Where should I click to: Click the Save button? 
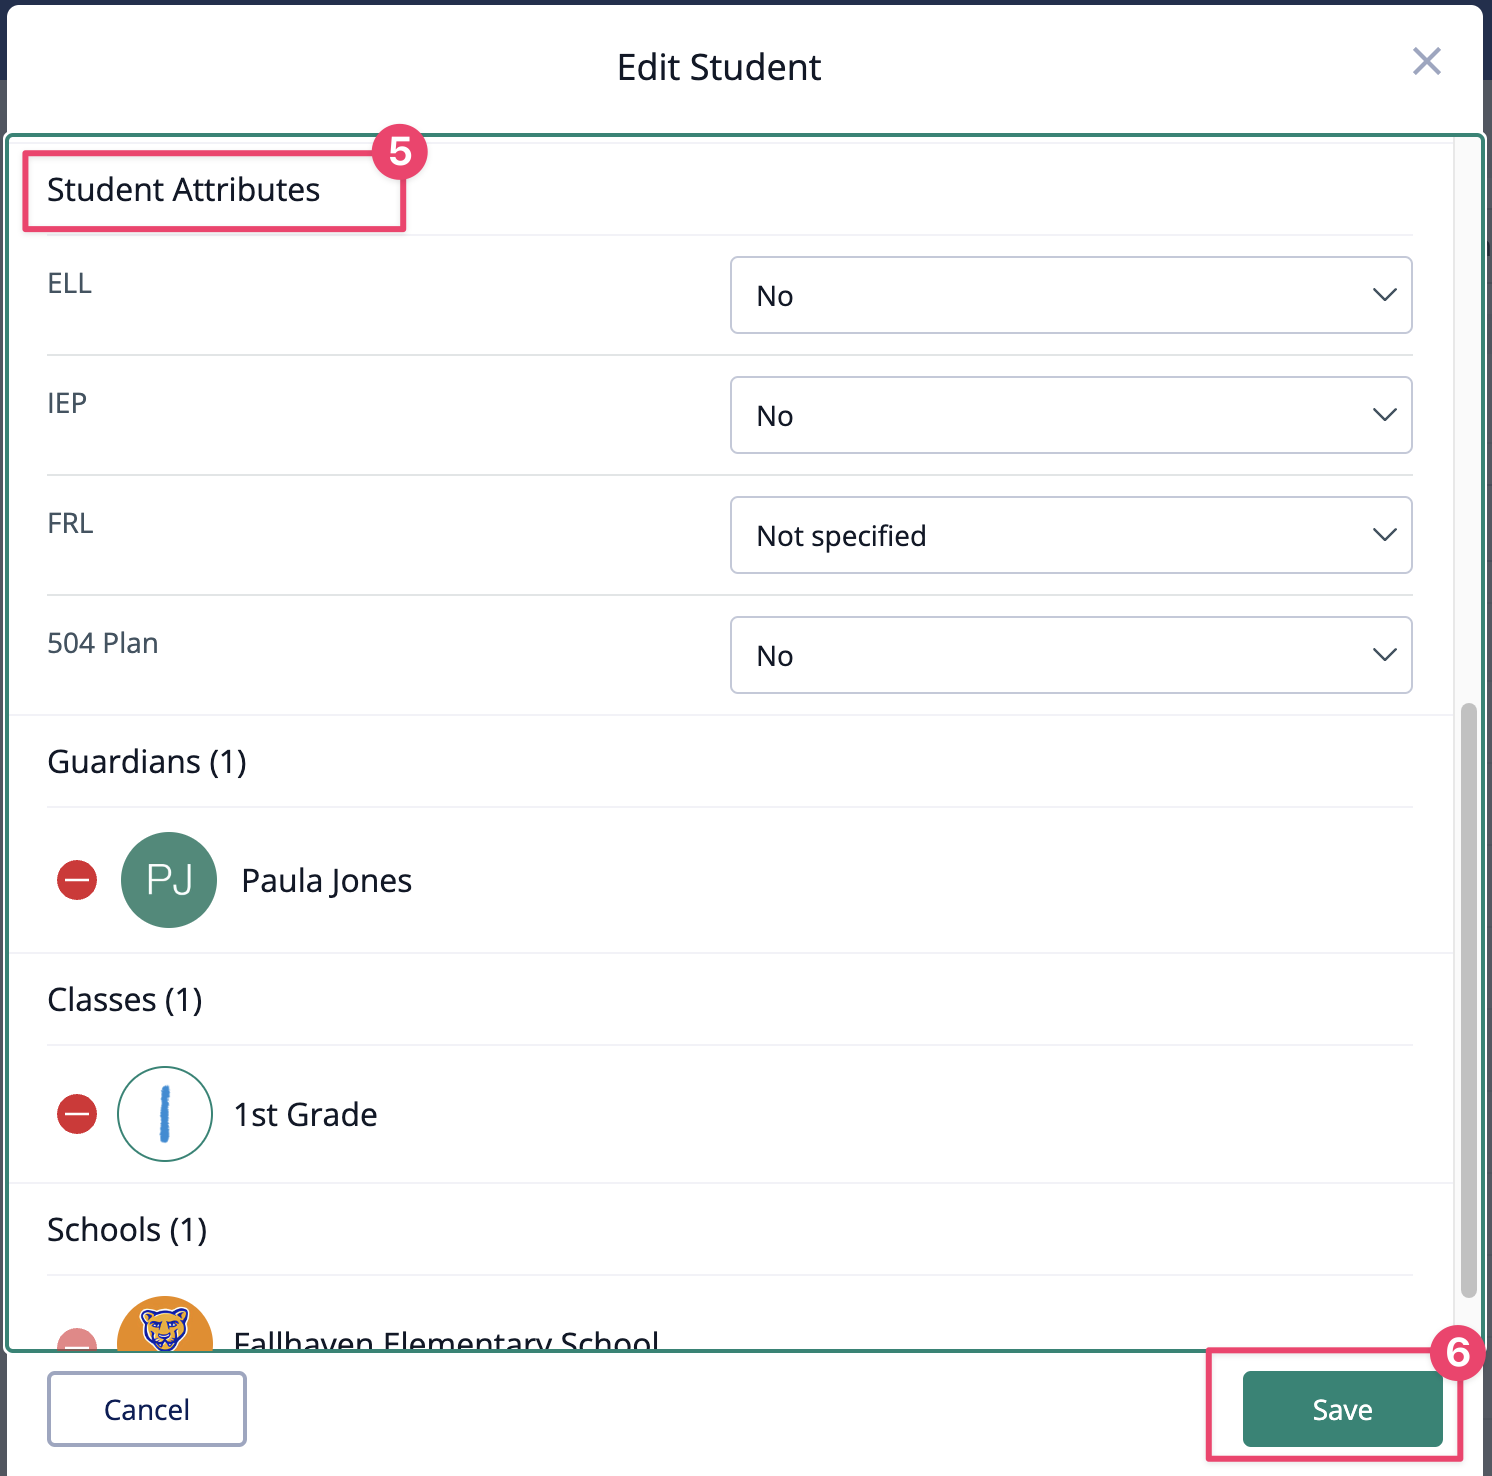point(1342,1409)
